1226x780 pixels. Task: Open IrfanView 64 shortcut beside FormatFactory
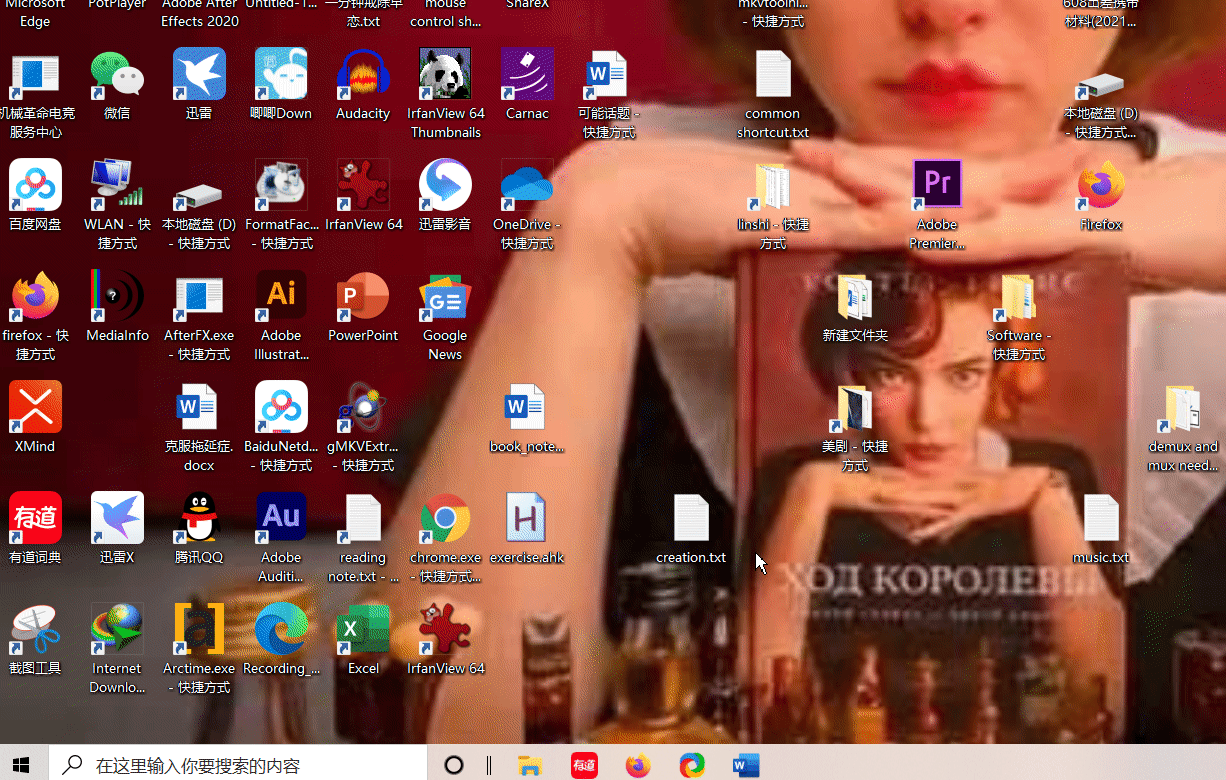pos(363,185)
